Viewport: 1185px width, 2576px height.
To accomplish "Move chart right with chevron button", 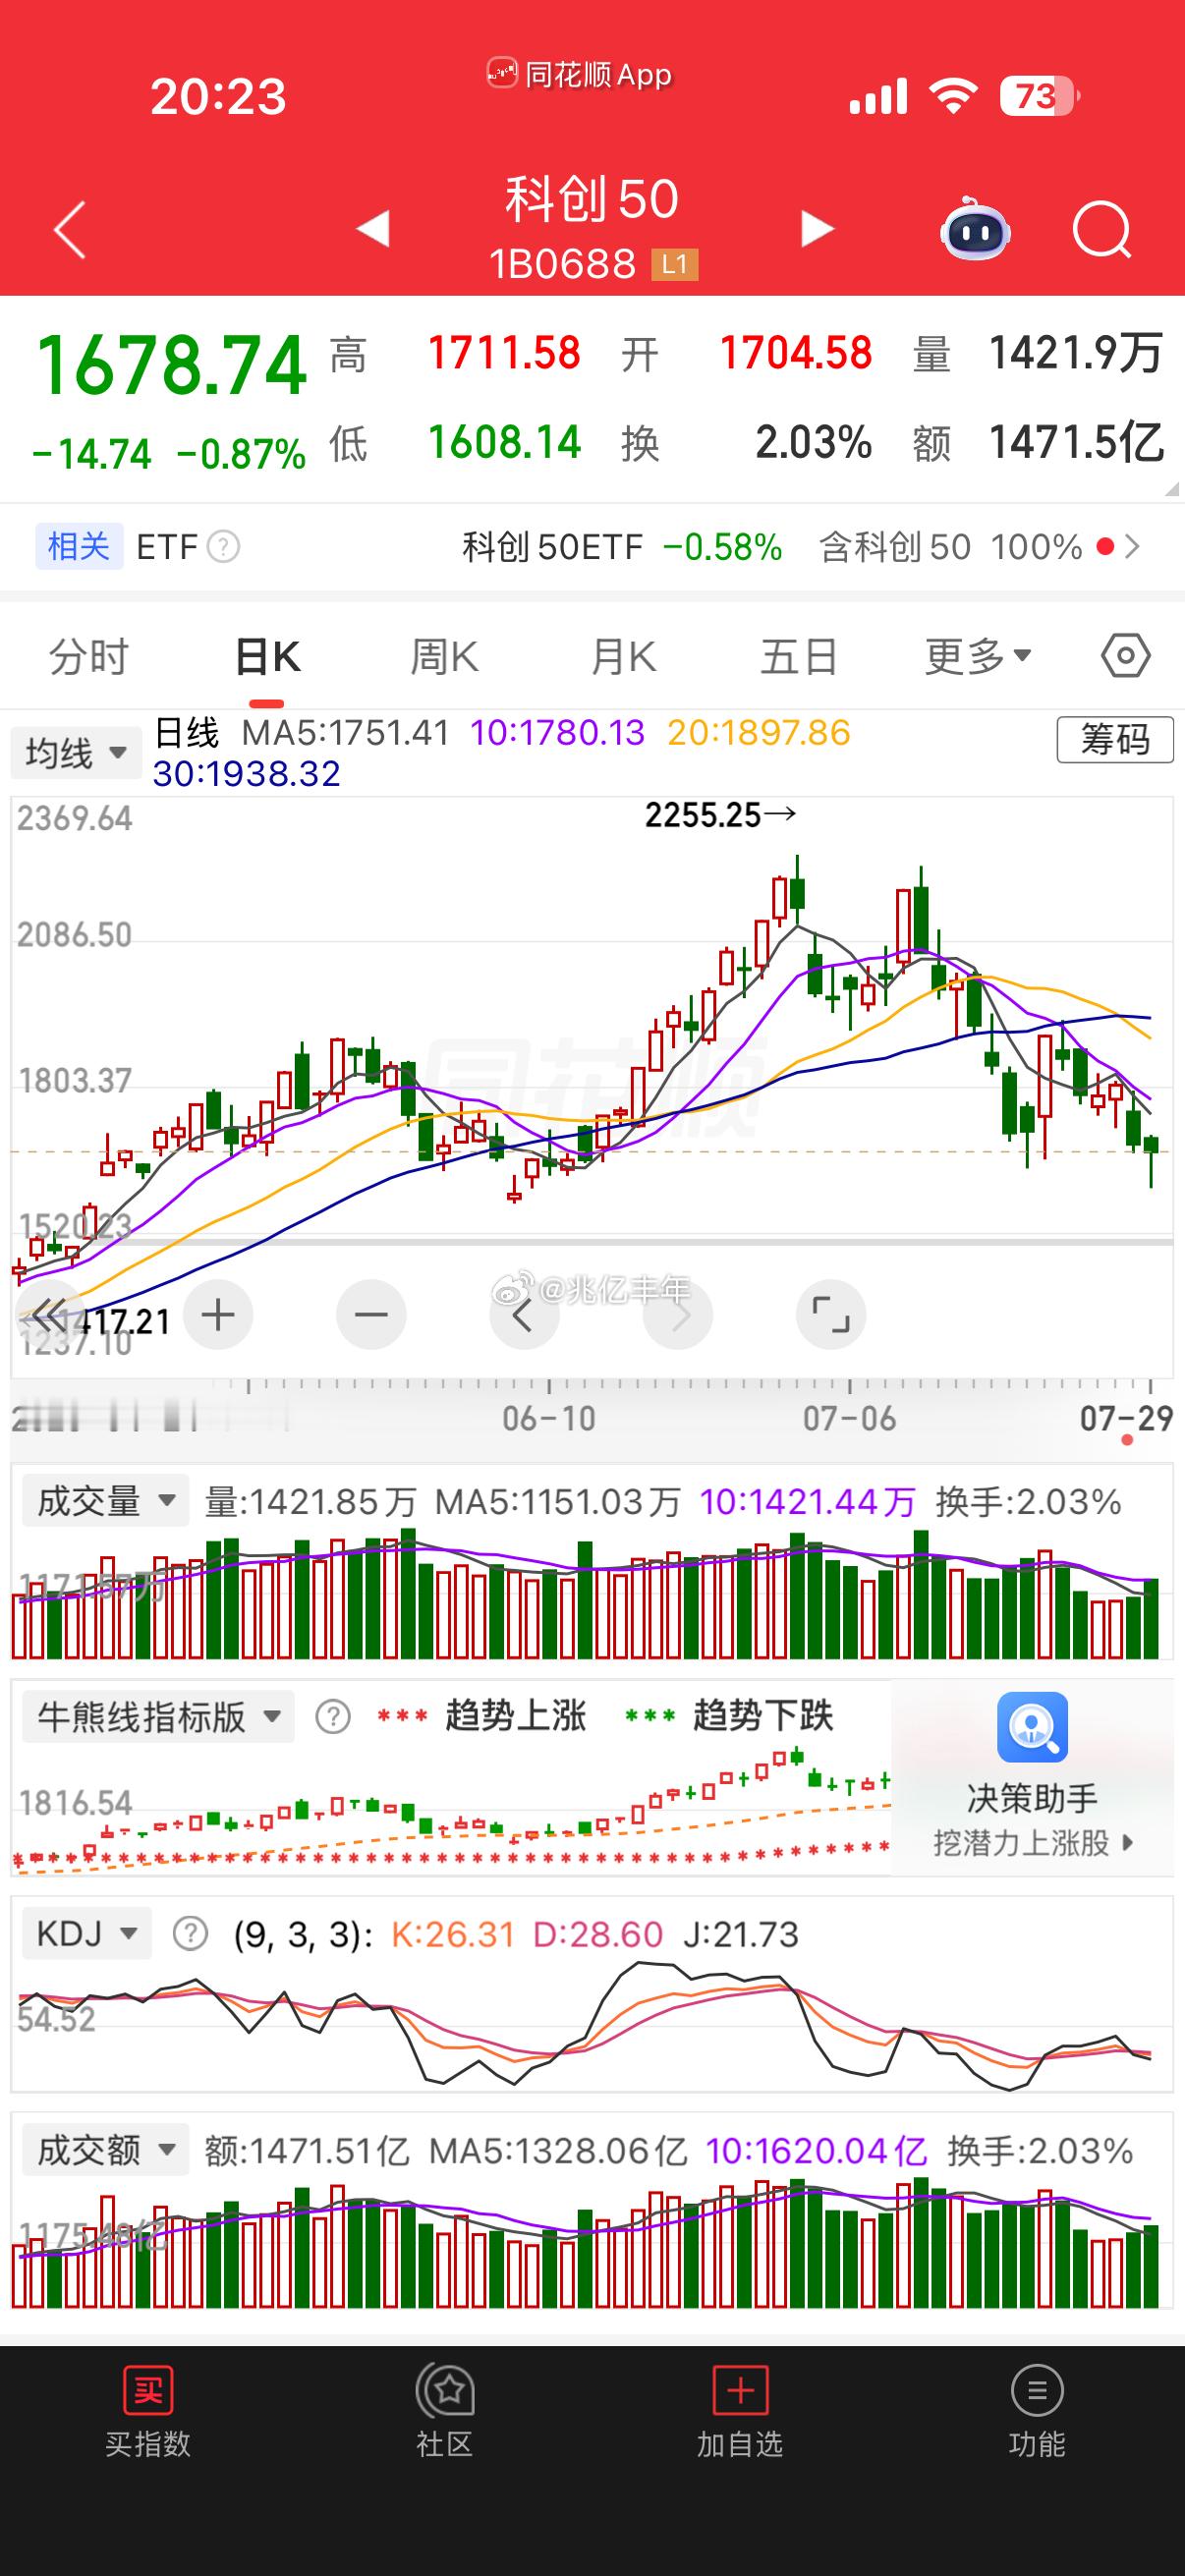I will coord(678,1315).
